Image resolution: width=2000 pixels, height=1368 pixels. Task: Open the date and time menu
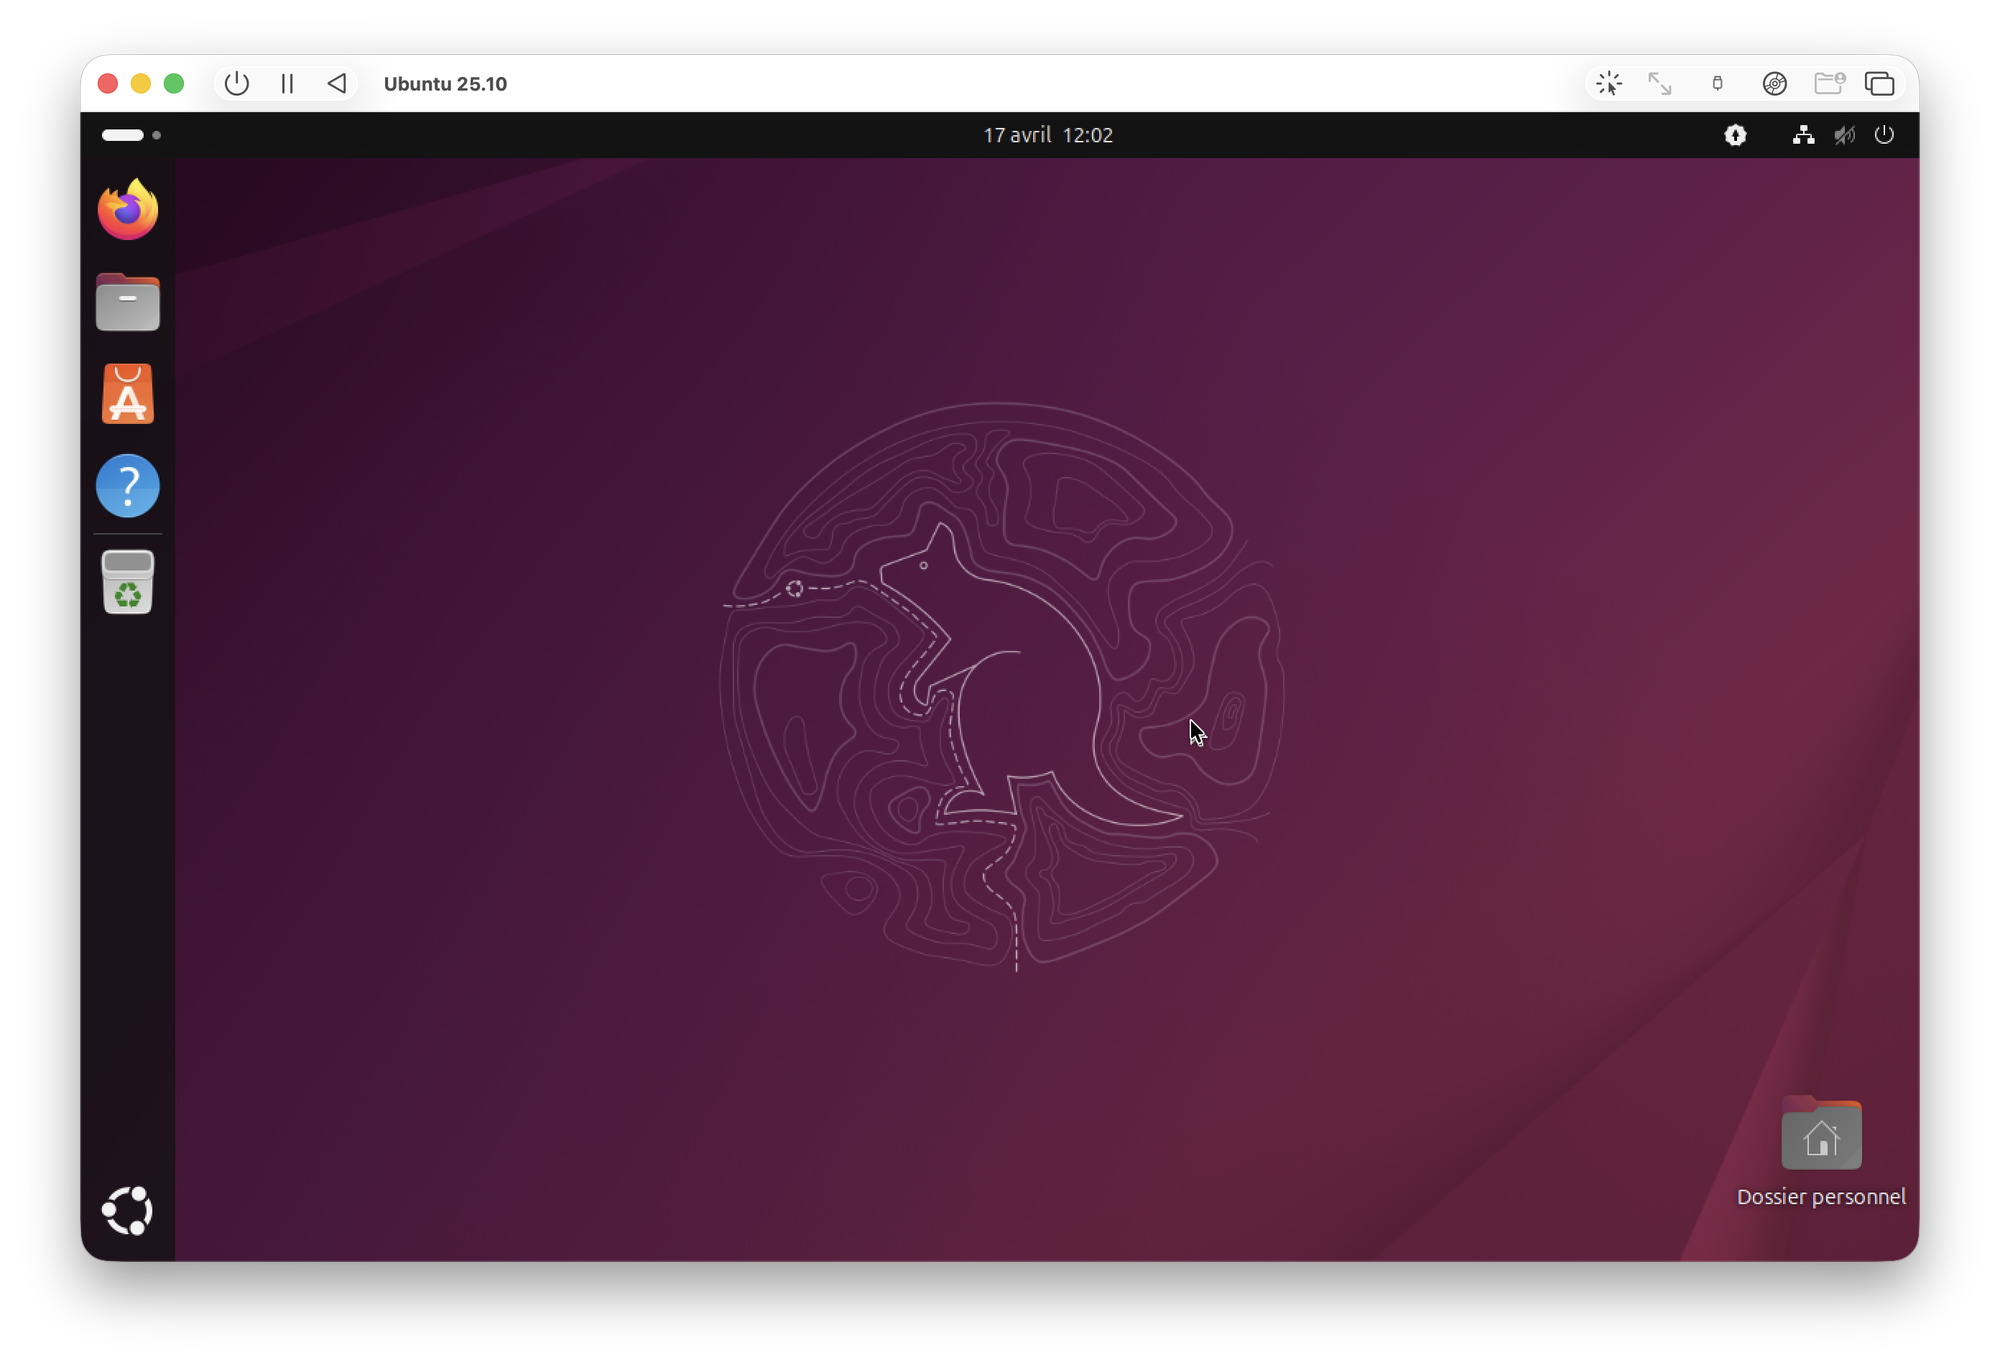pos(1047,135)
